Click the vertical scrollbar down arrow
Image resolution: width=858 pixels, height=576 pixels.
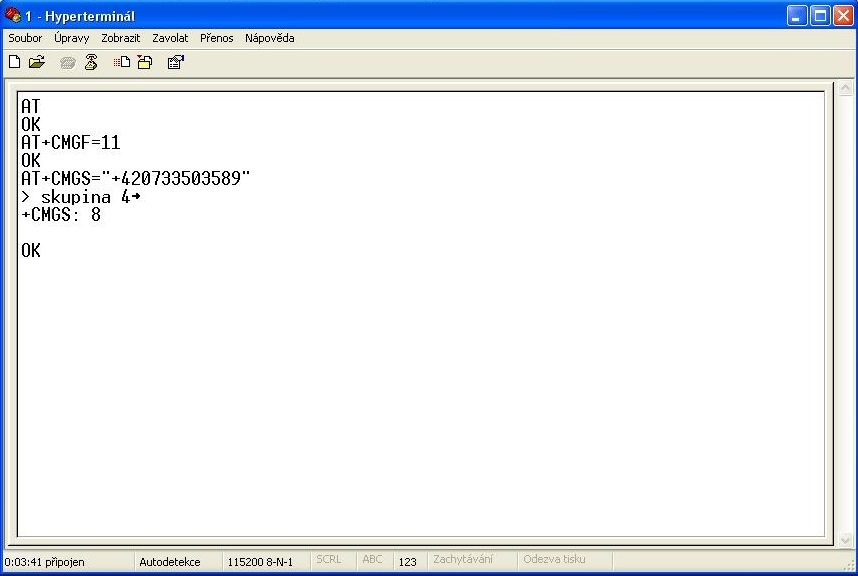(845, 539)
